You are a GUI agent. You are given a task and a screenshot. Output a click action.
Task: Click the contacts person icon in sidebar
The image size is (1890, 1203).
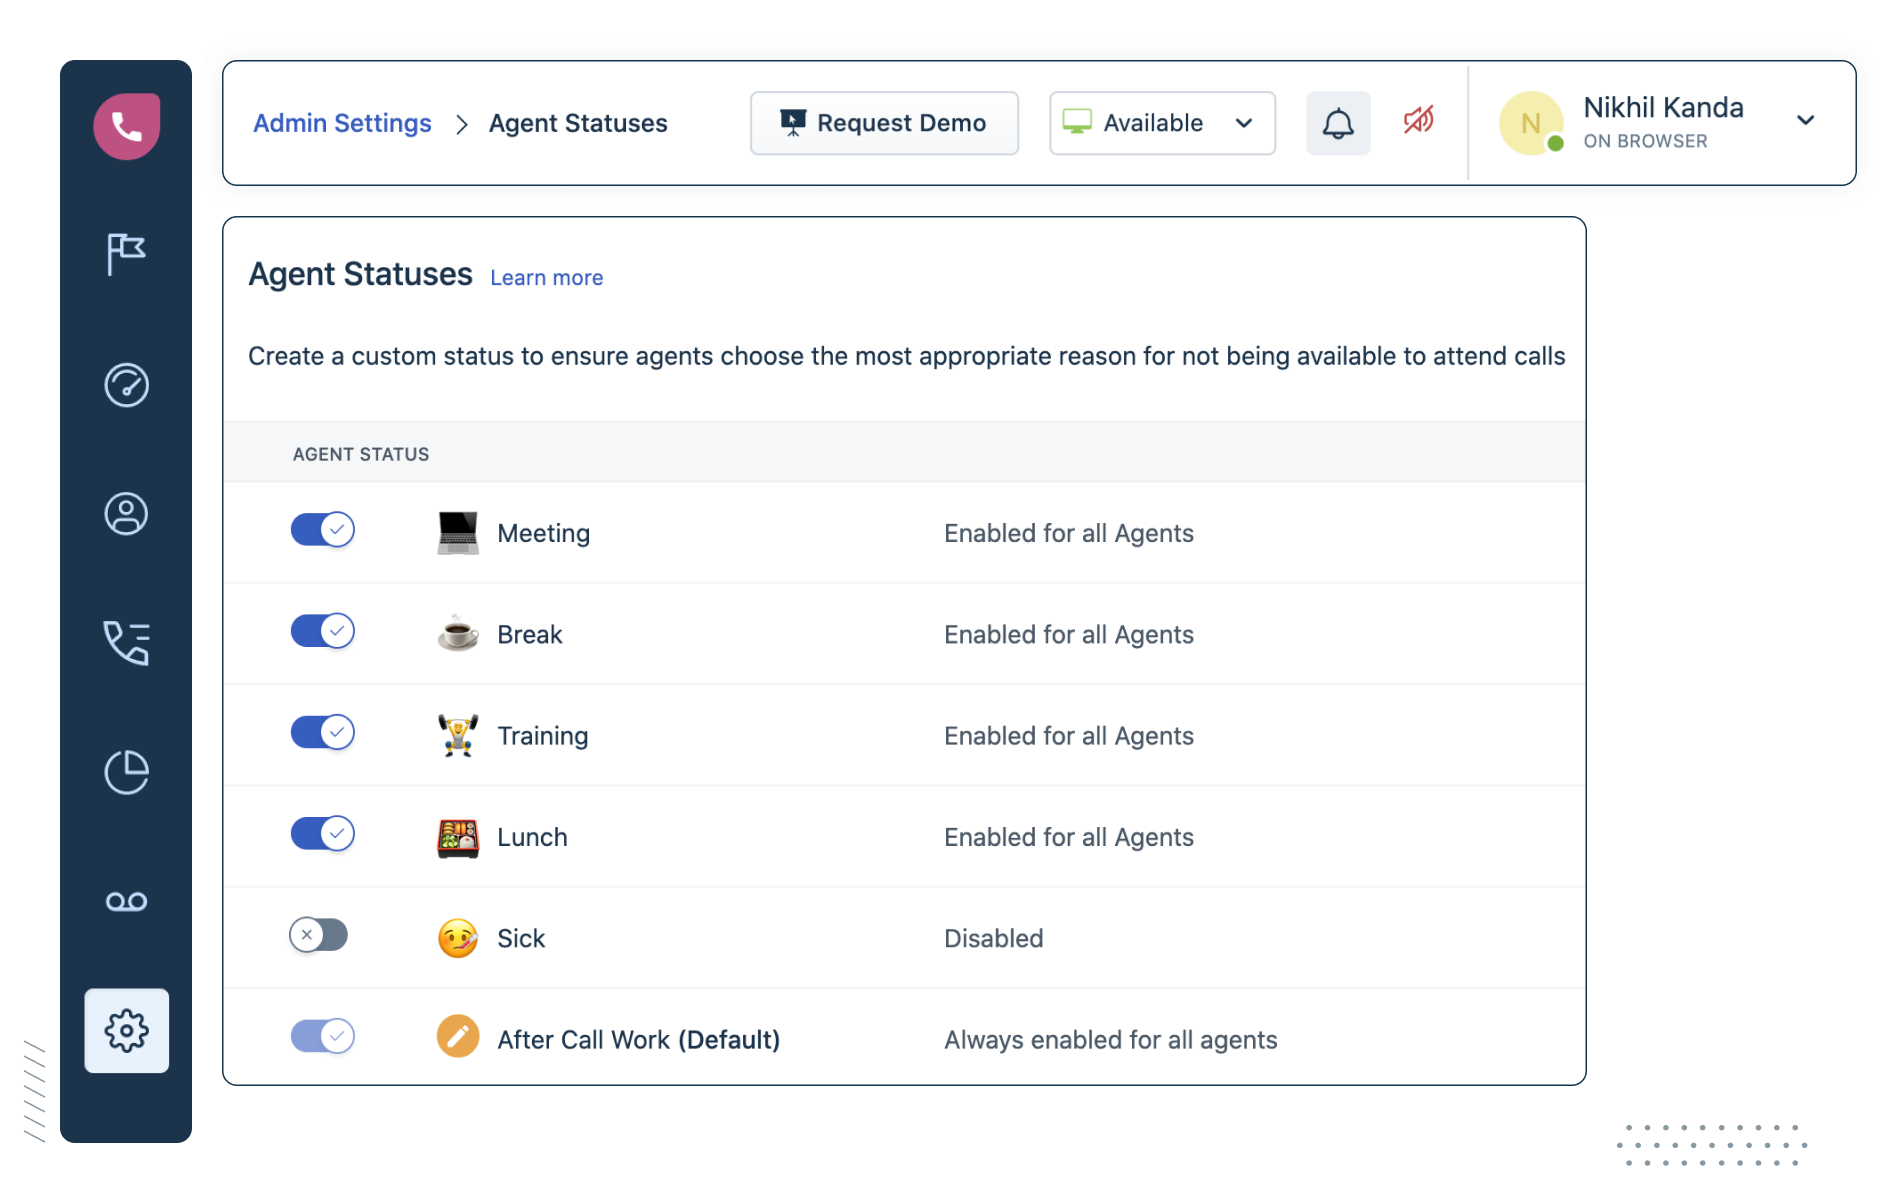coord(126,513)
